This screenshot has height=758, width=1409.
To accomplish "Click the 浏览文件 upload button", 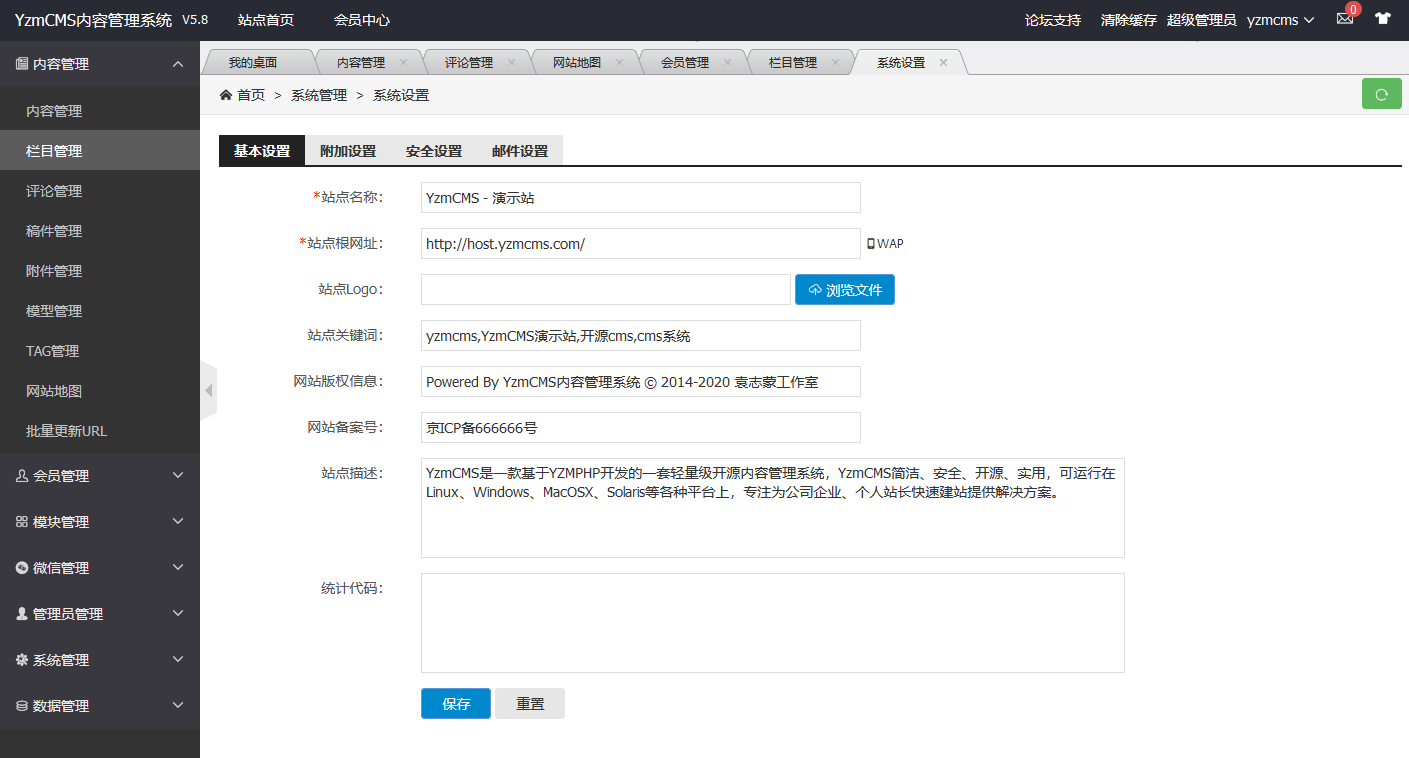I will click(845, 290).
